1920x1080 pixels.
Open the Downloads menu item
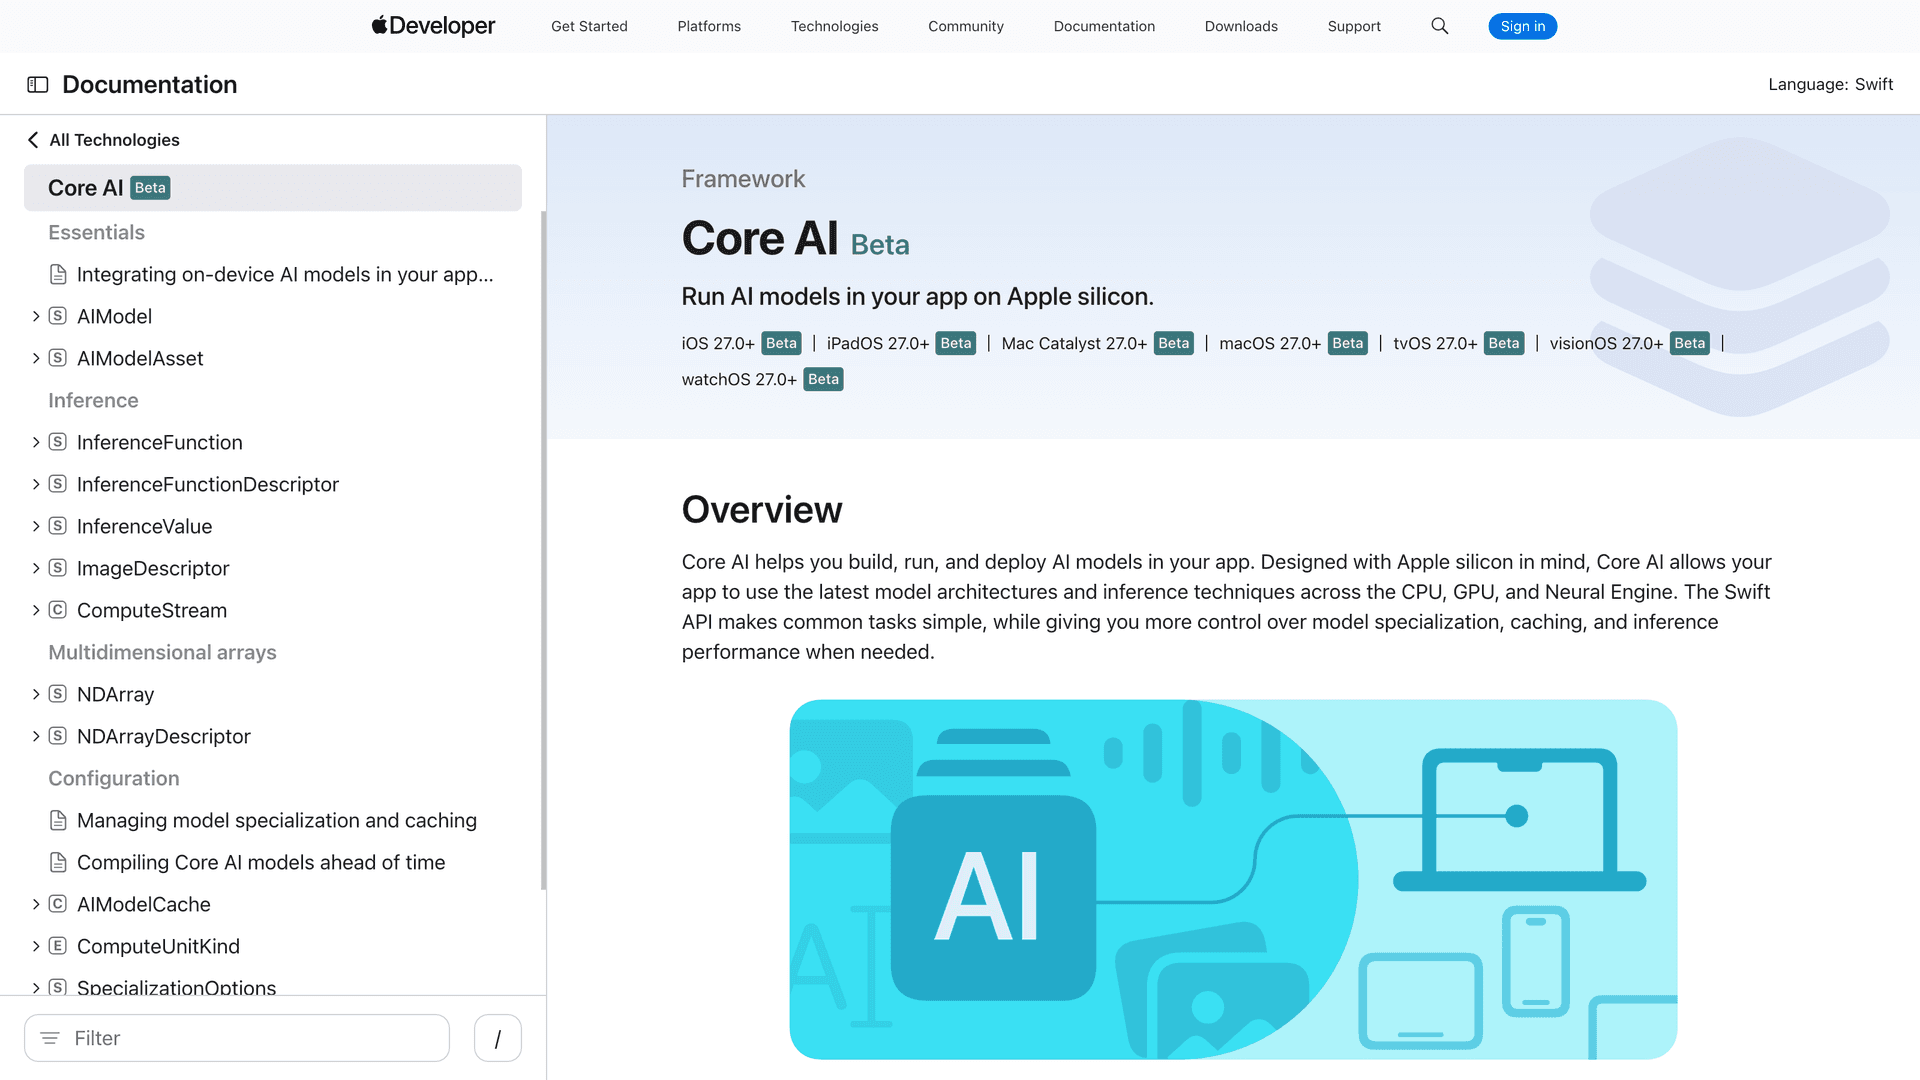[x=1241, y=26]
